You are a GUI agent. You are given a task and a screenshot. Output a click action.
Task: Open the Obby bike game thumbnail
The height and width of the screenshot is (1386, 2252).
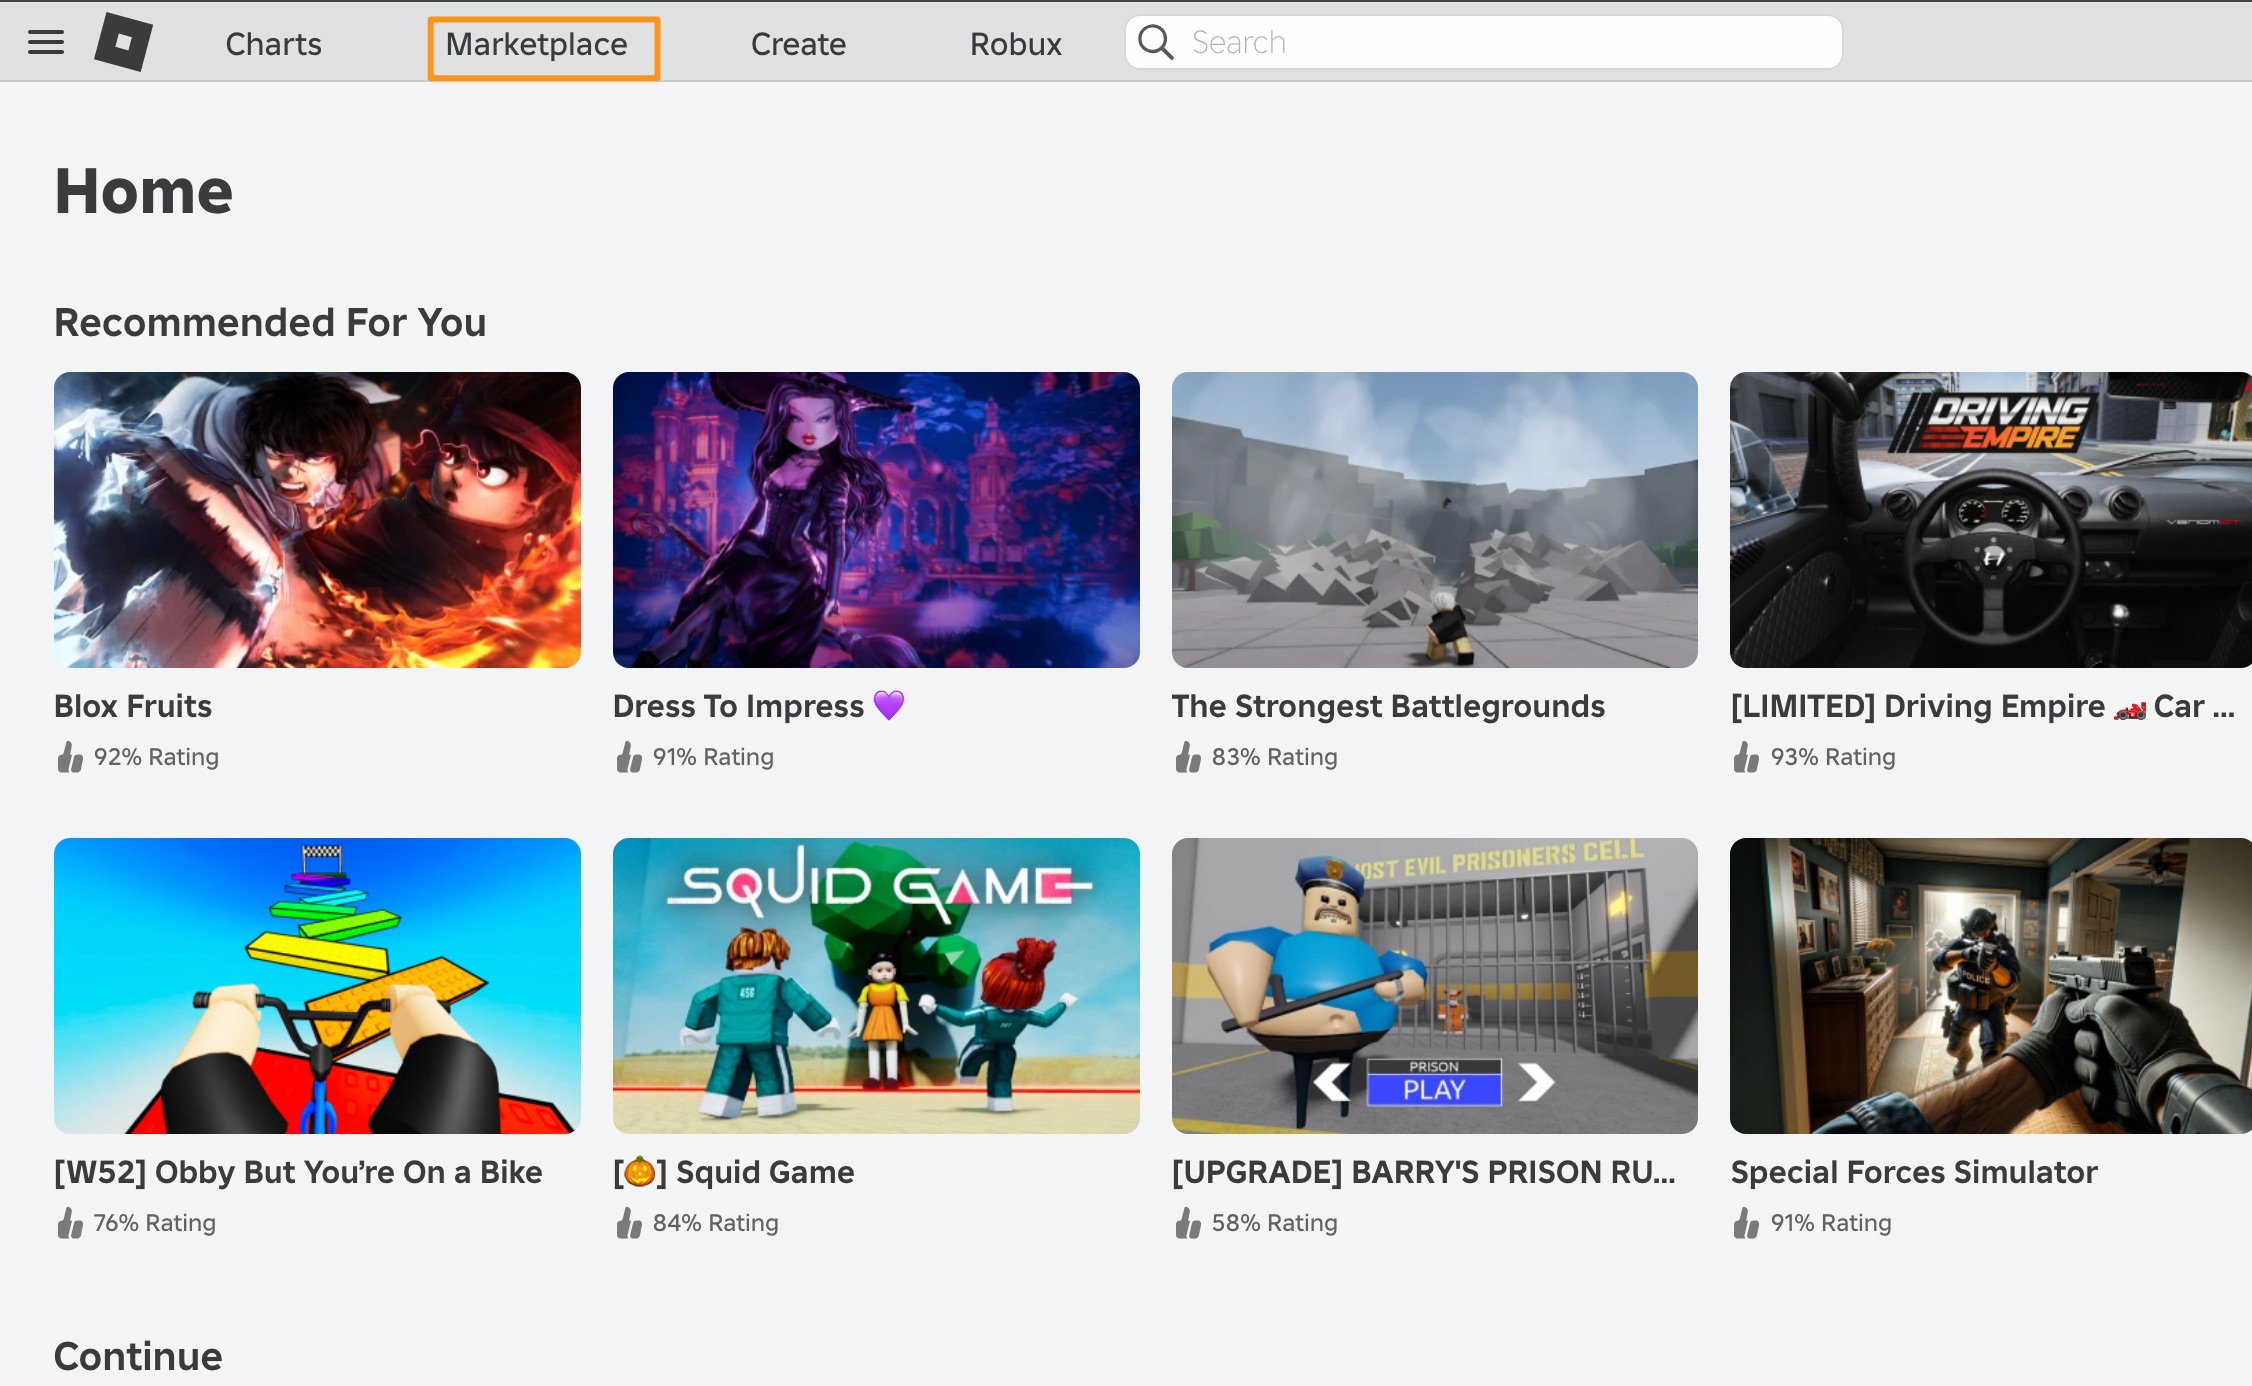317,986
